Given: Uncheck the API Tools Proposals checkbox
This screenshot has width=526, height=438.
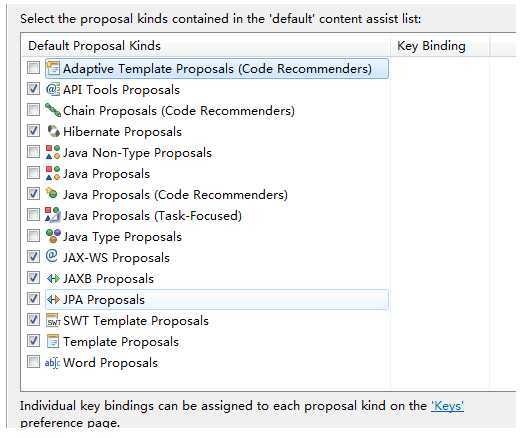Looking at the screenshot, I should pyautogui.click(x=33, y=89).
